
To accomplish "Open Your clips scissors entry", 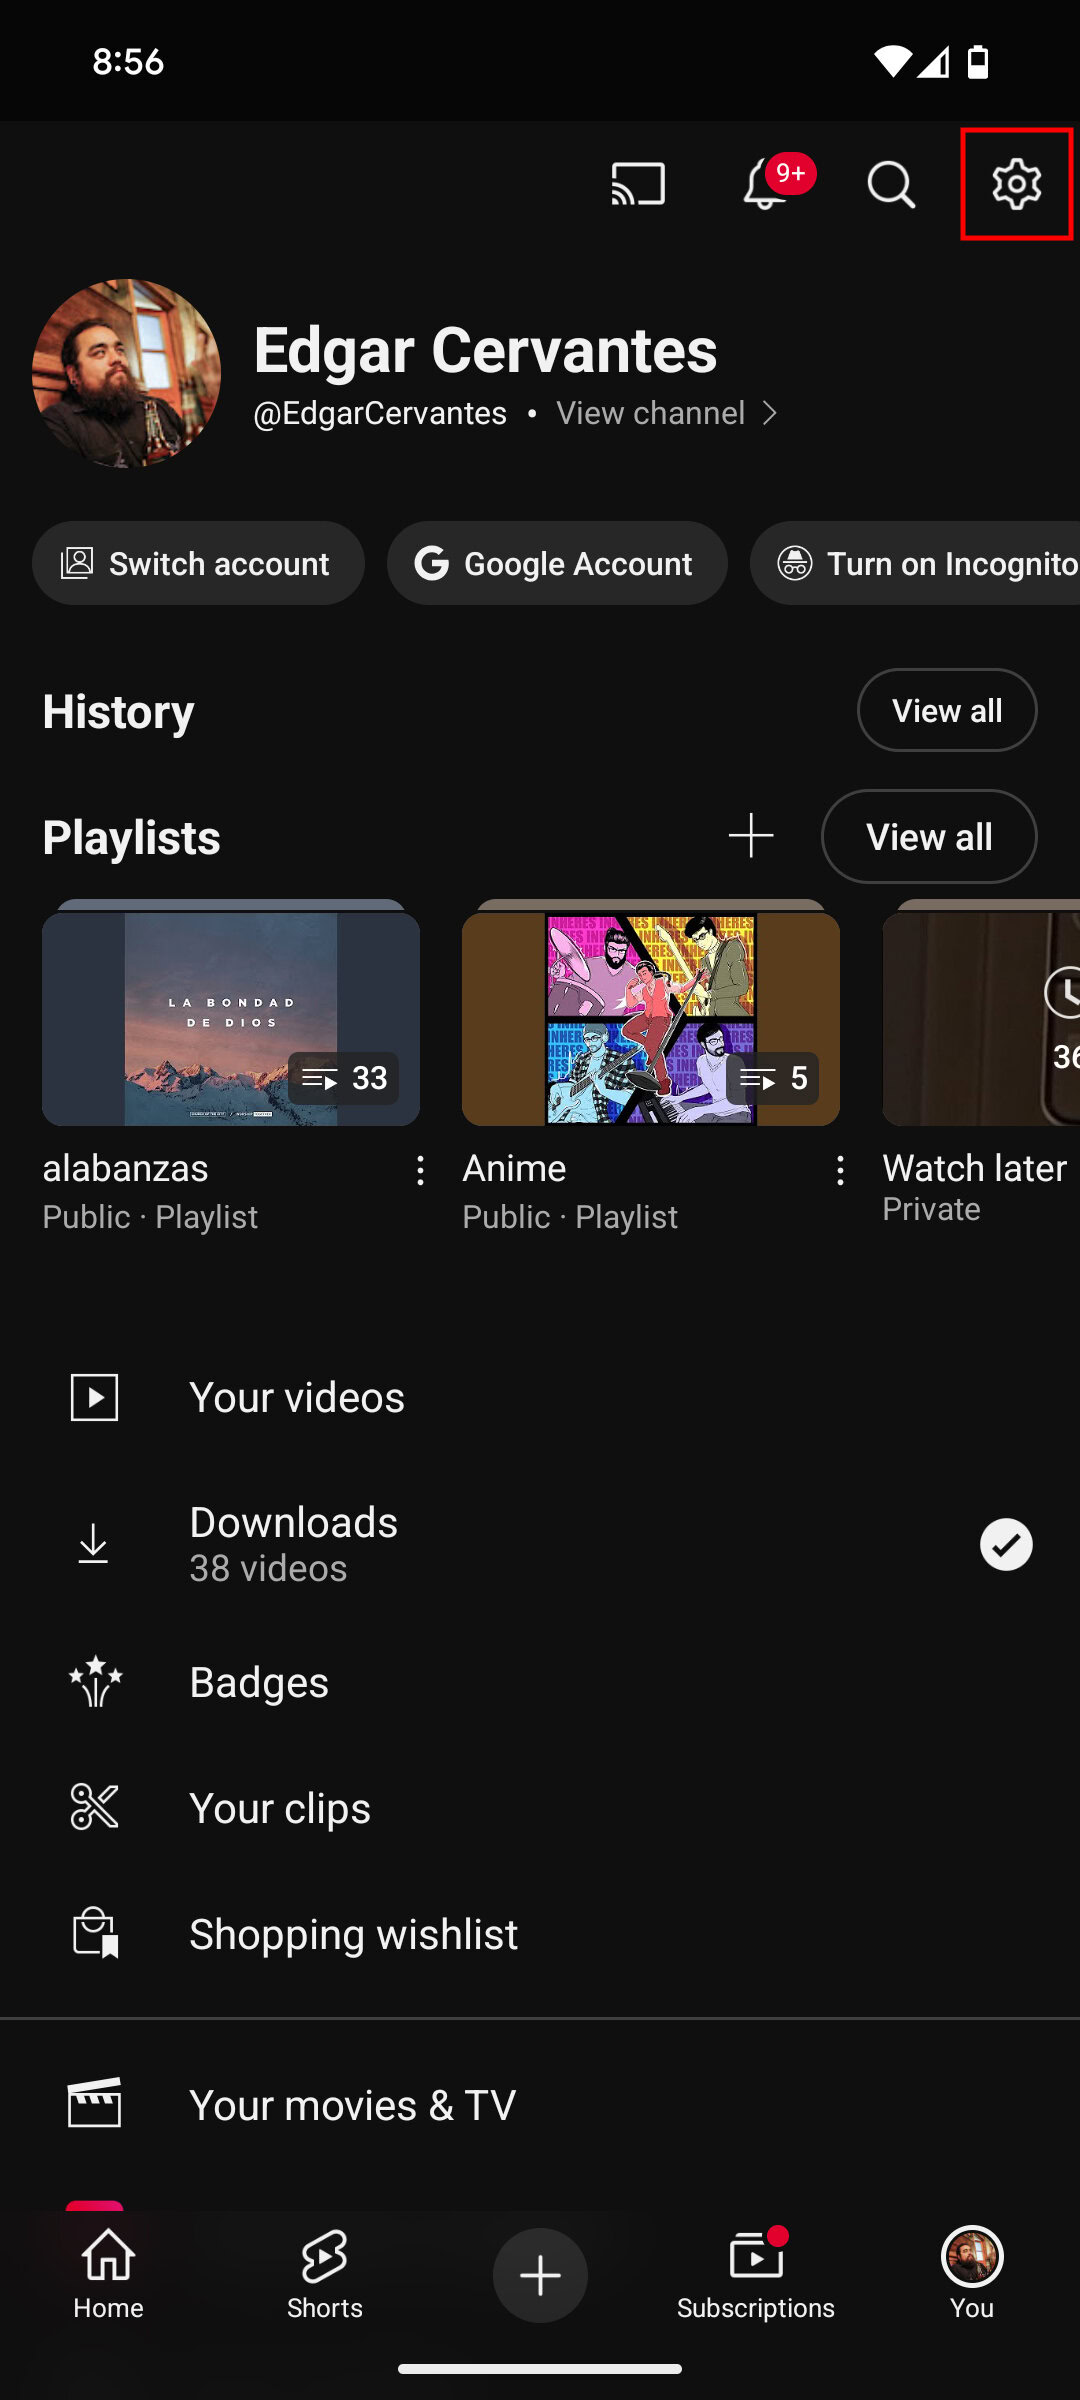I will pos(280,1808).
